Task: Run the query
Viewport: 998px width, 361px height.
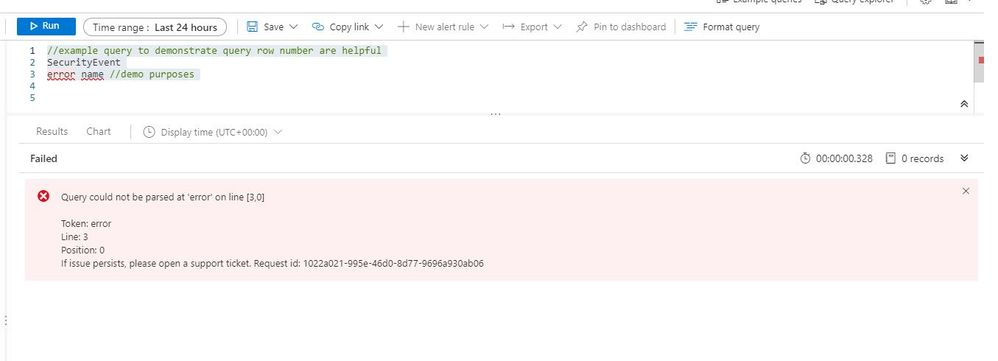Action: point(46,26)
